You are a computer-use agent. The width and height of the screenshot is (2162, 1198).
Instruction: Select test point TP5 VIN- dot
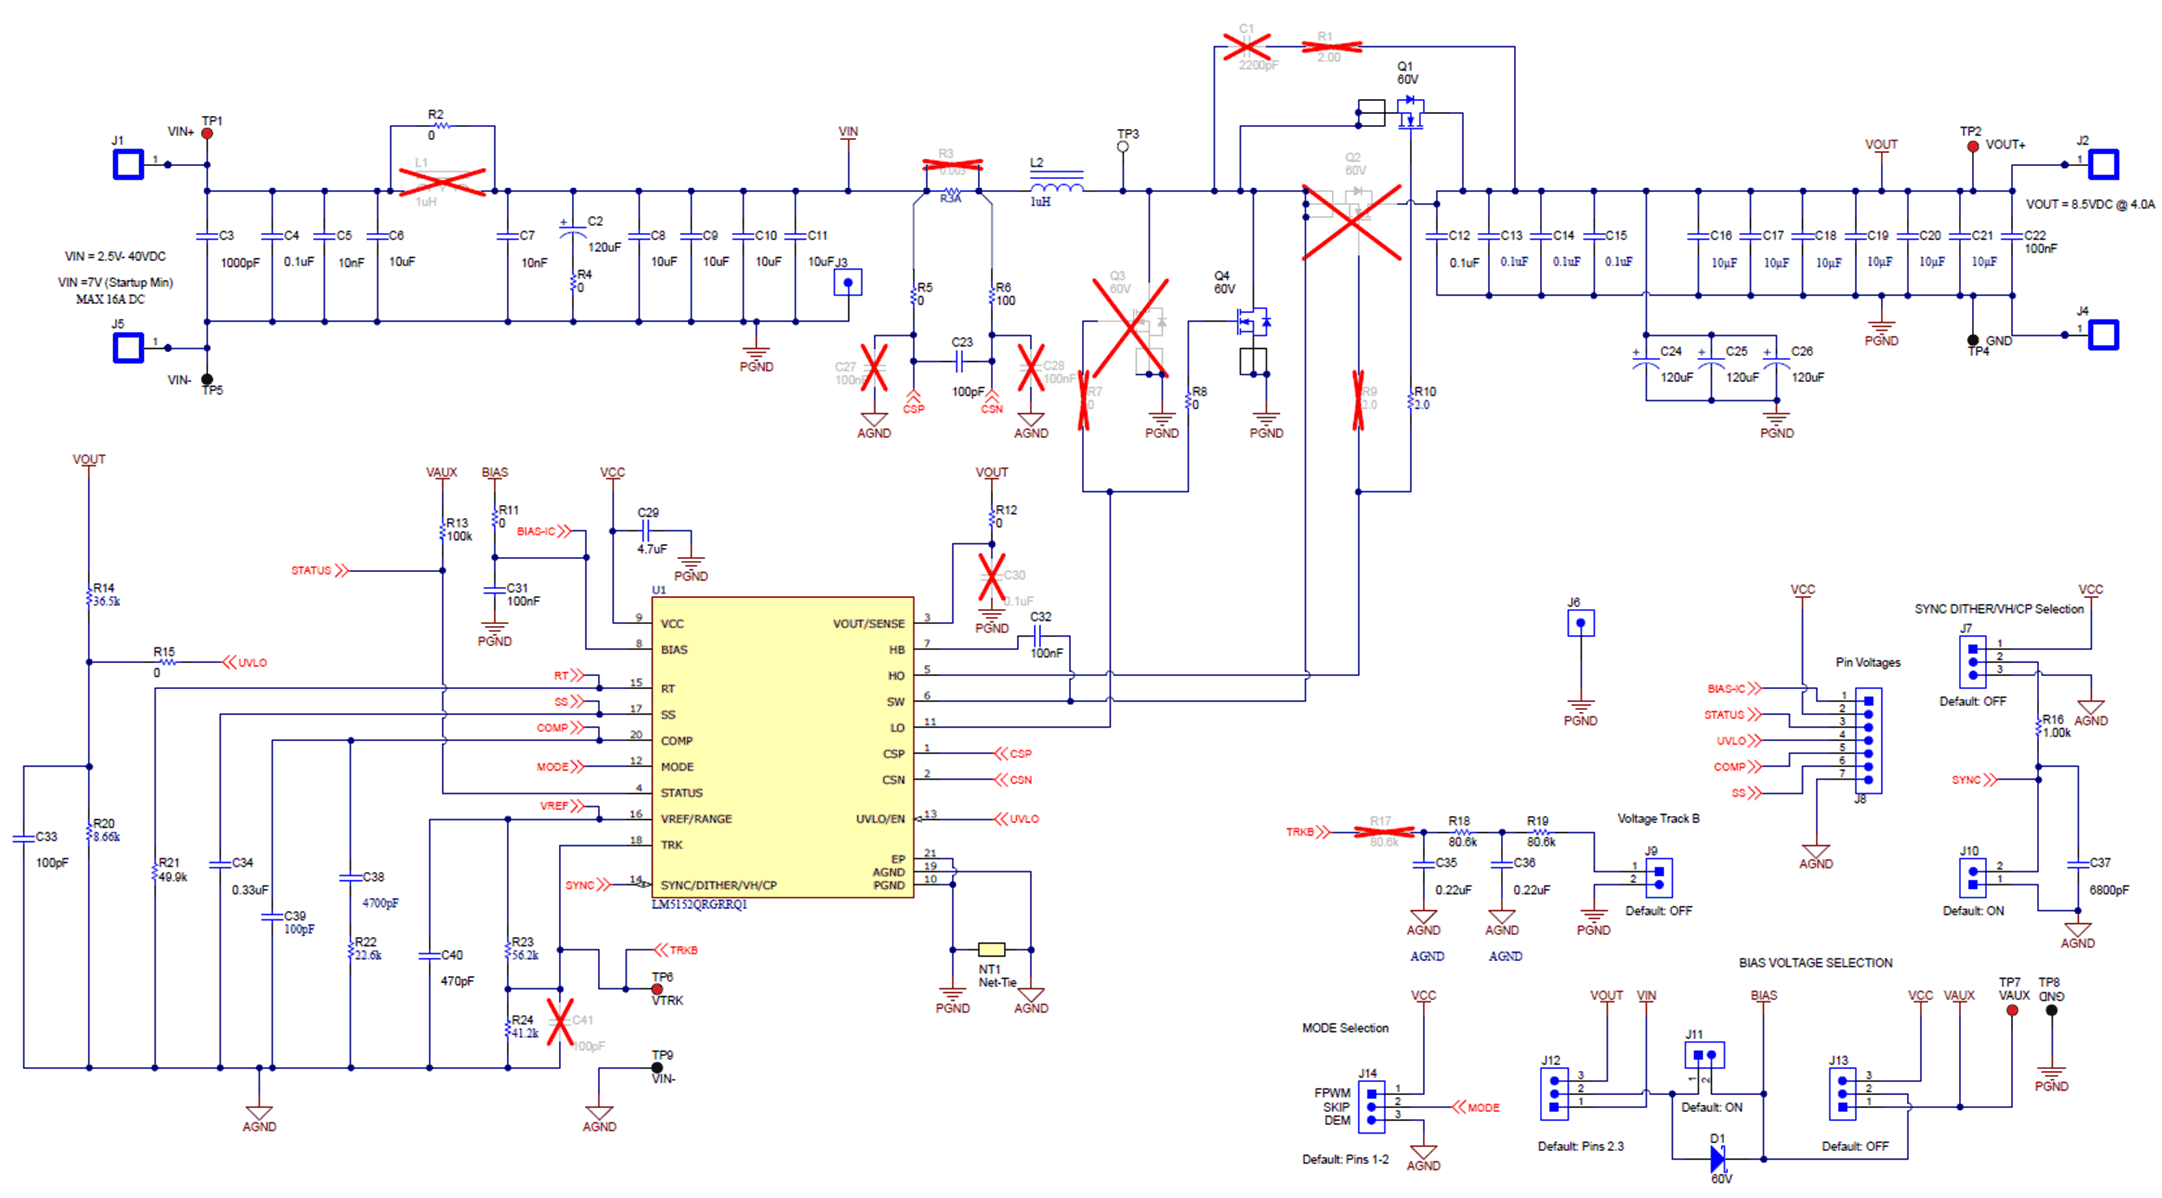coord(207,379)
